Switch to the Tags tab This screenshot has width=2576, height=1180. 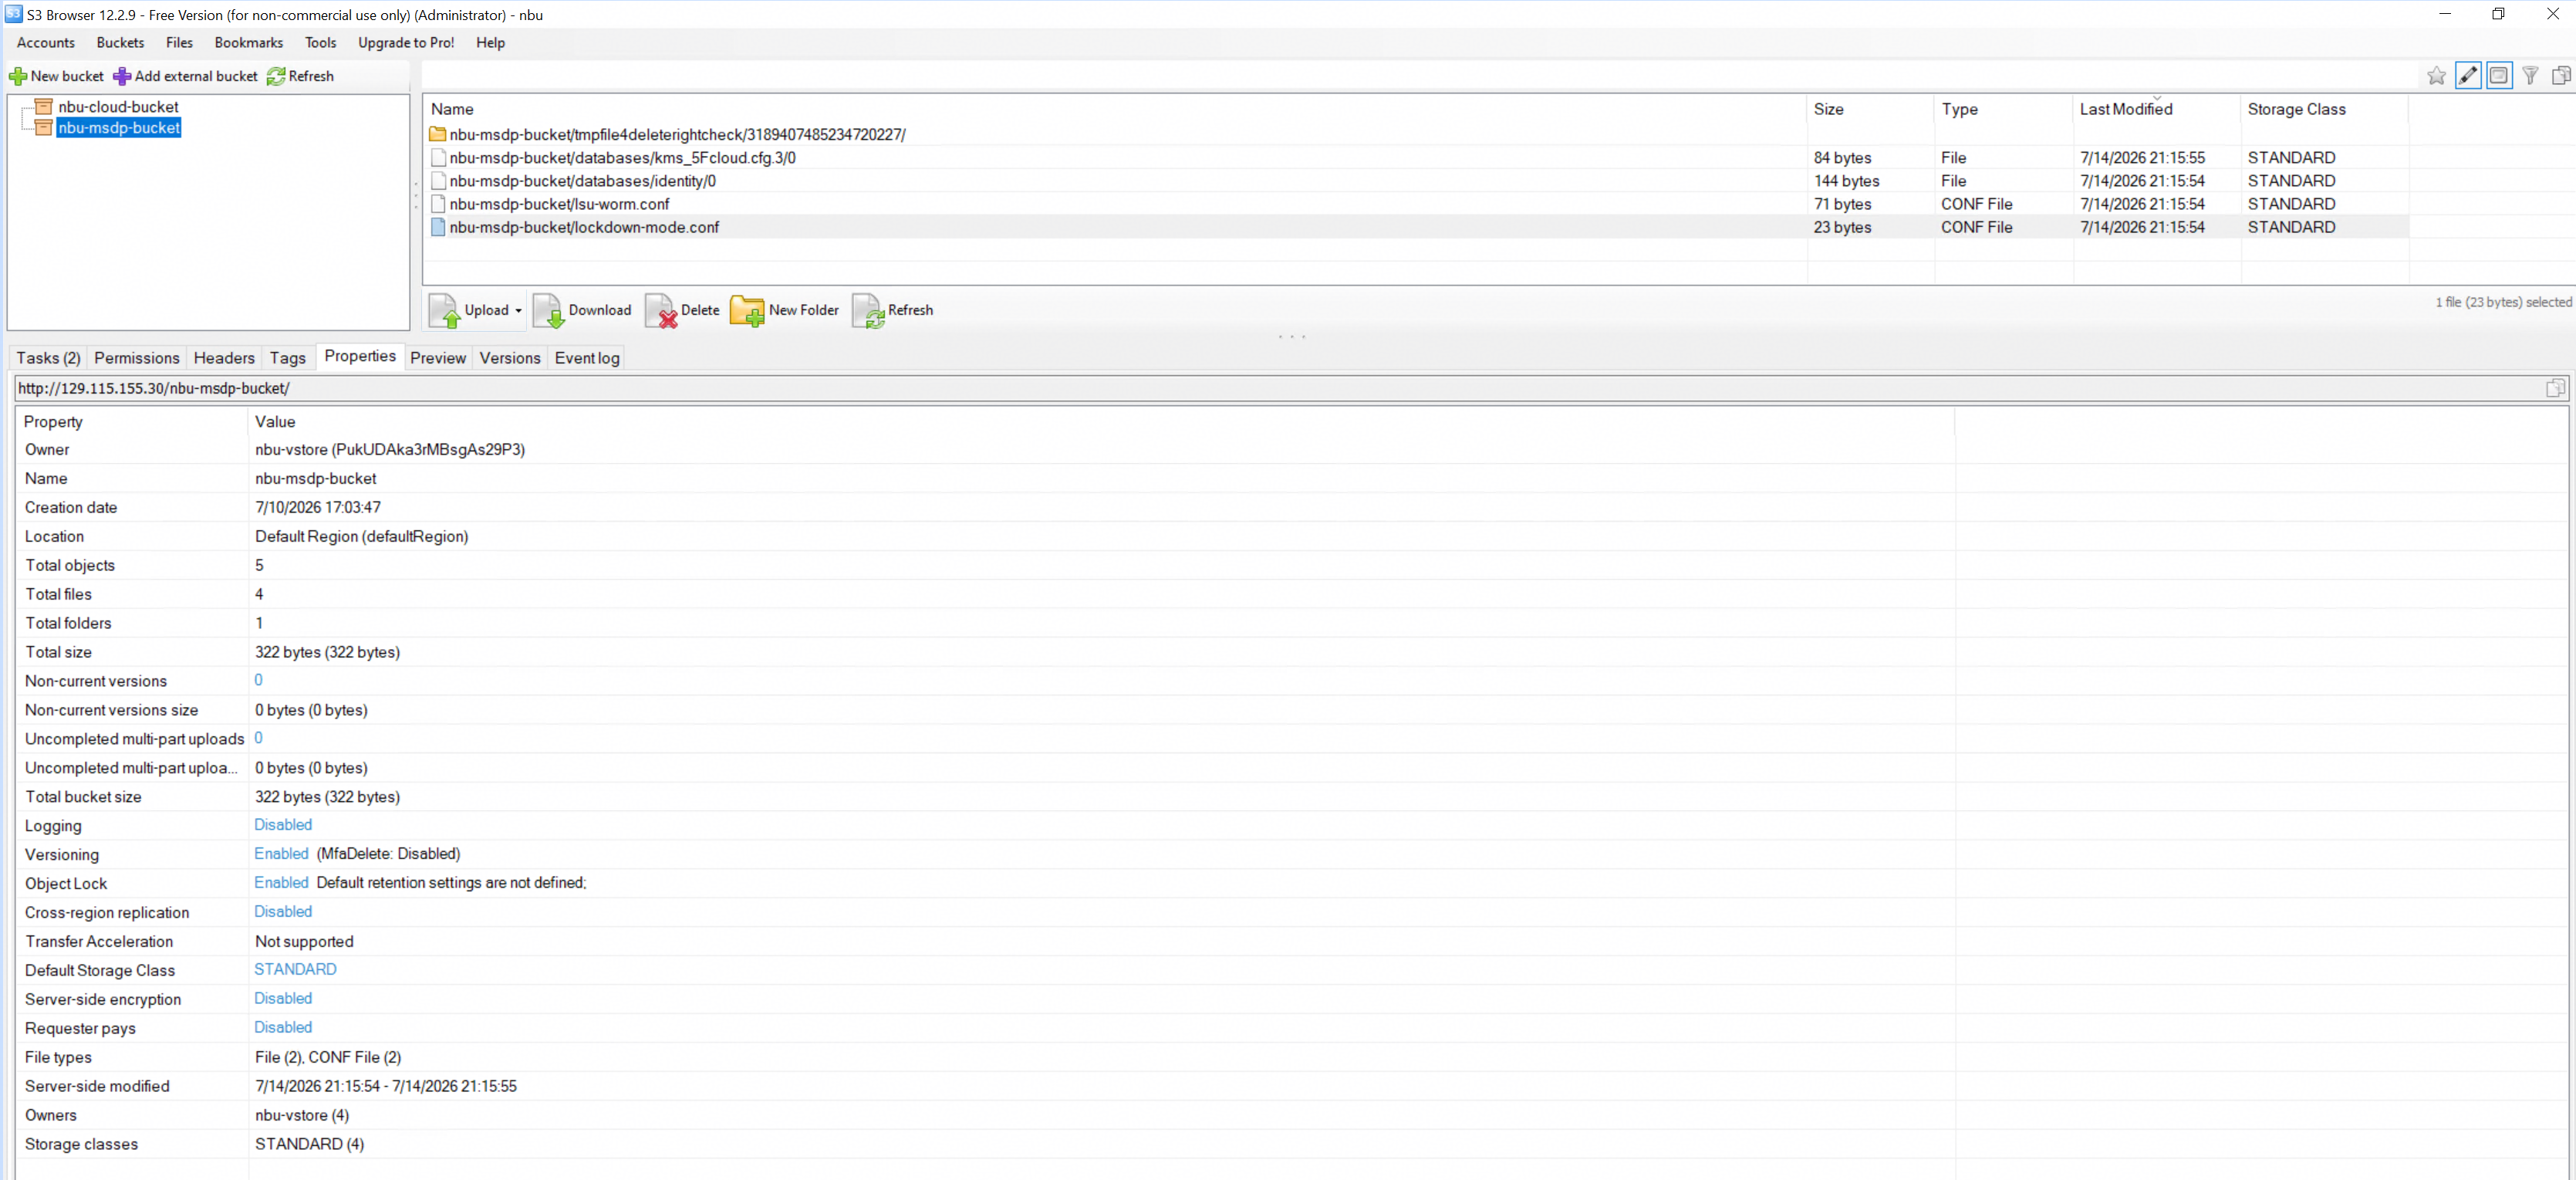(x=288, y=358)
